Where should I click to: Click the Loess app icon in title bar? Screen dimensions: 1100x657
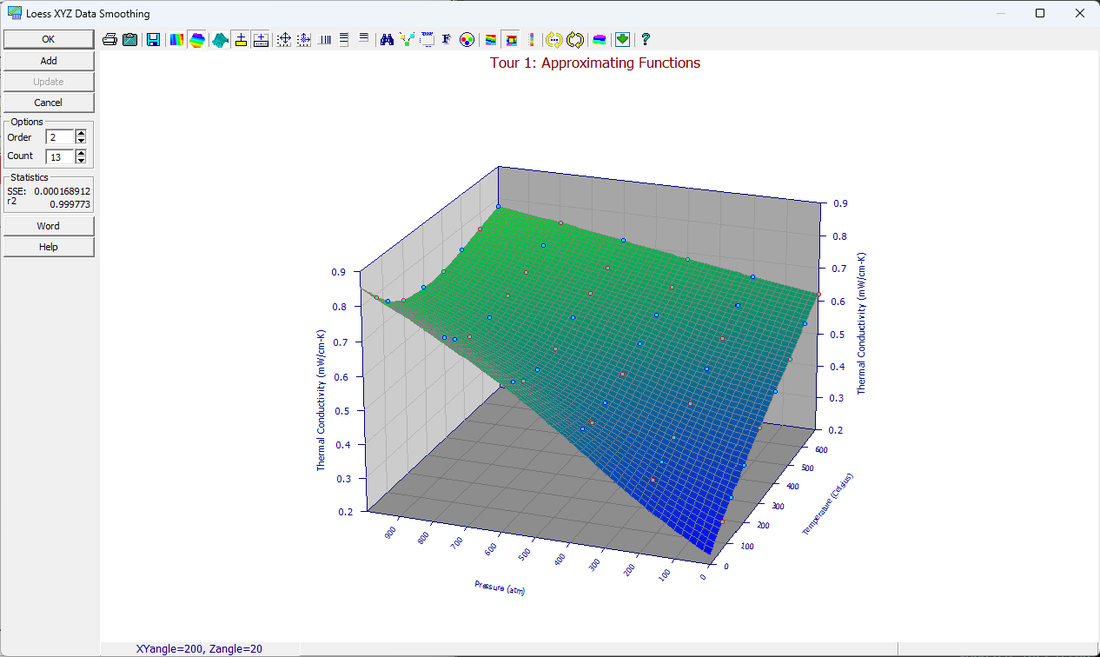[14, 13]
